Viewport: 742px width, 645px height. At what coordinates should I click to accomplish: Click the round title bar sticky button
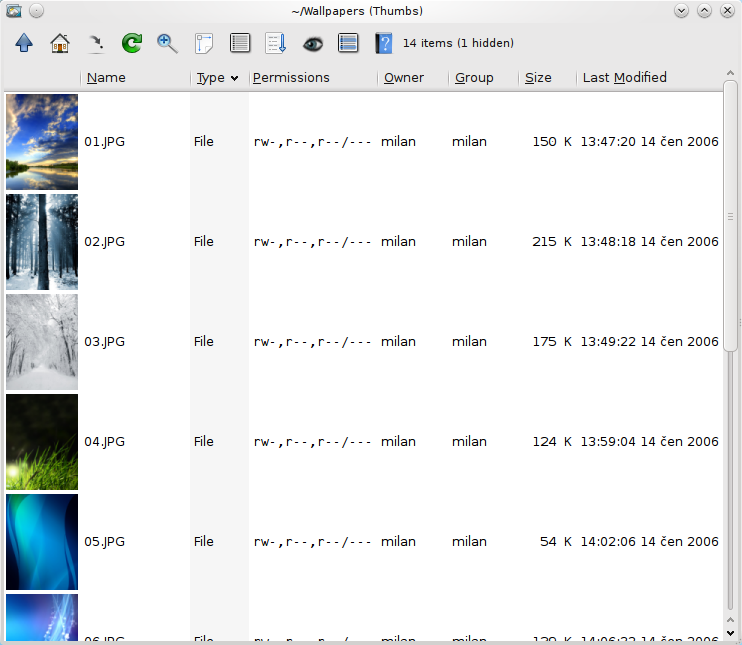(36, 10)
